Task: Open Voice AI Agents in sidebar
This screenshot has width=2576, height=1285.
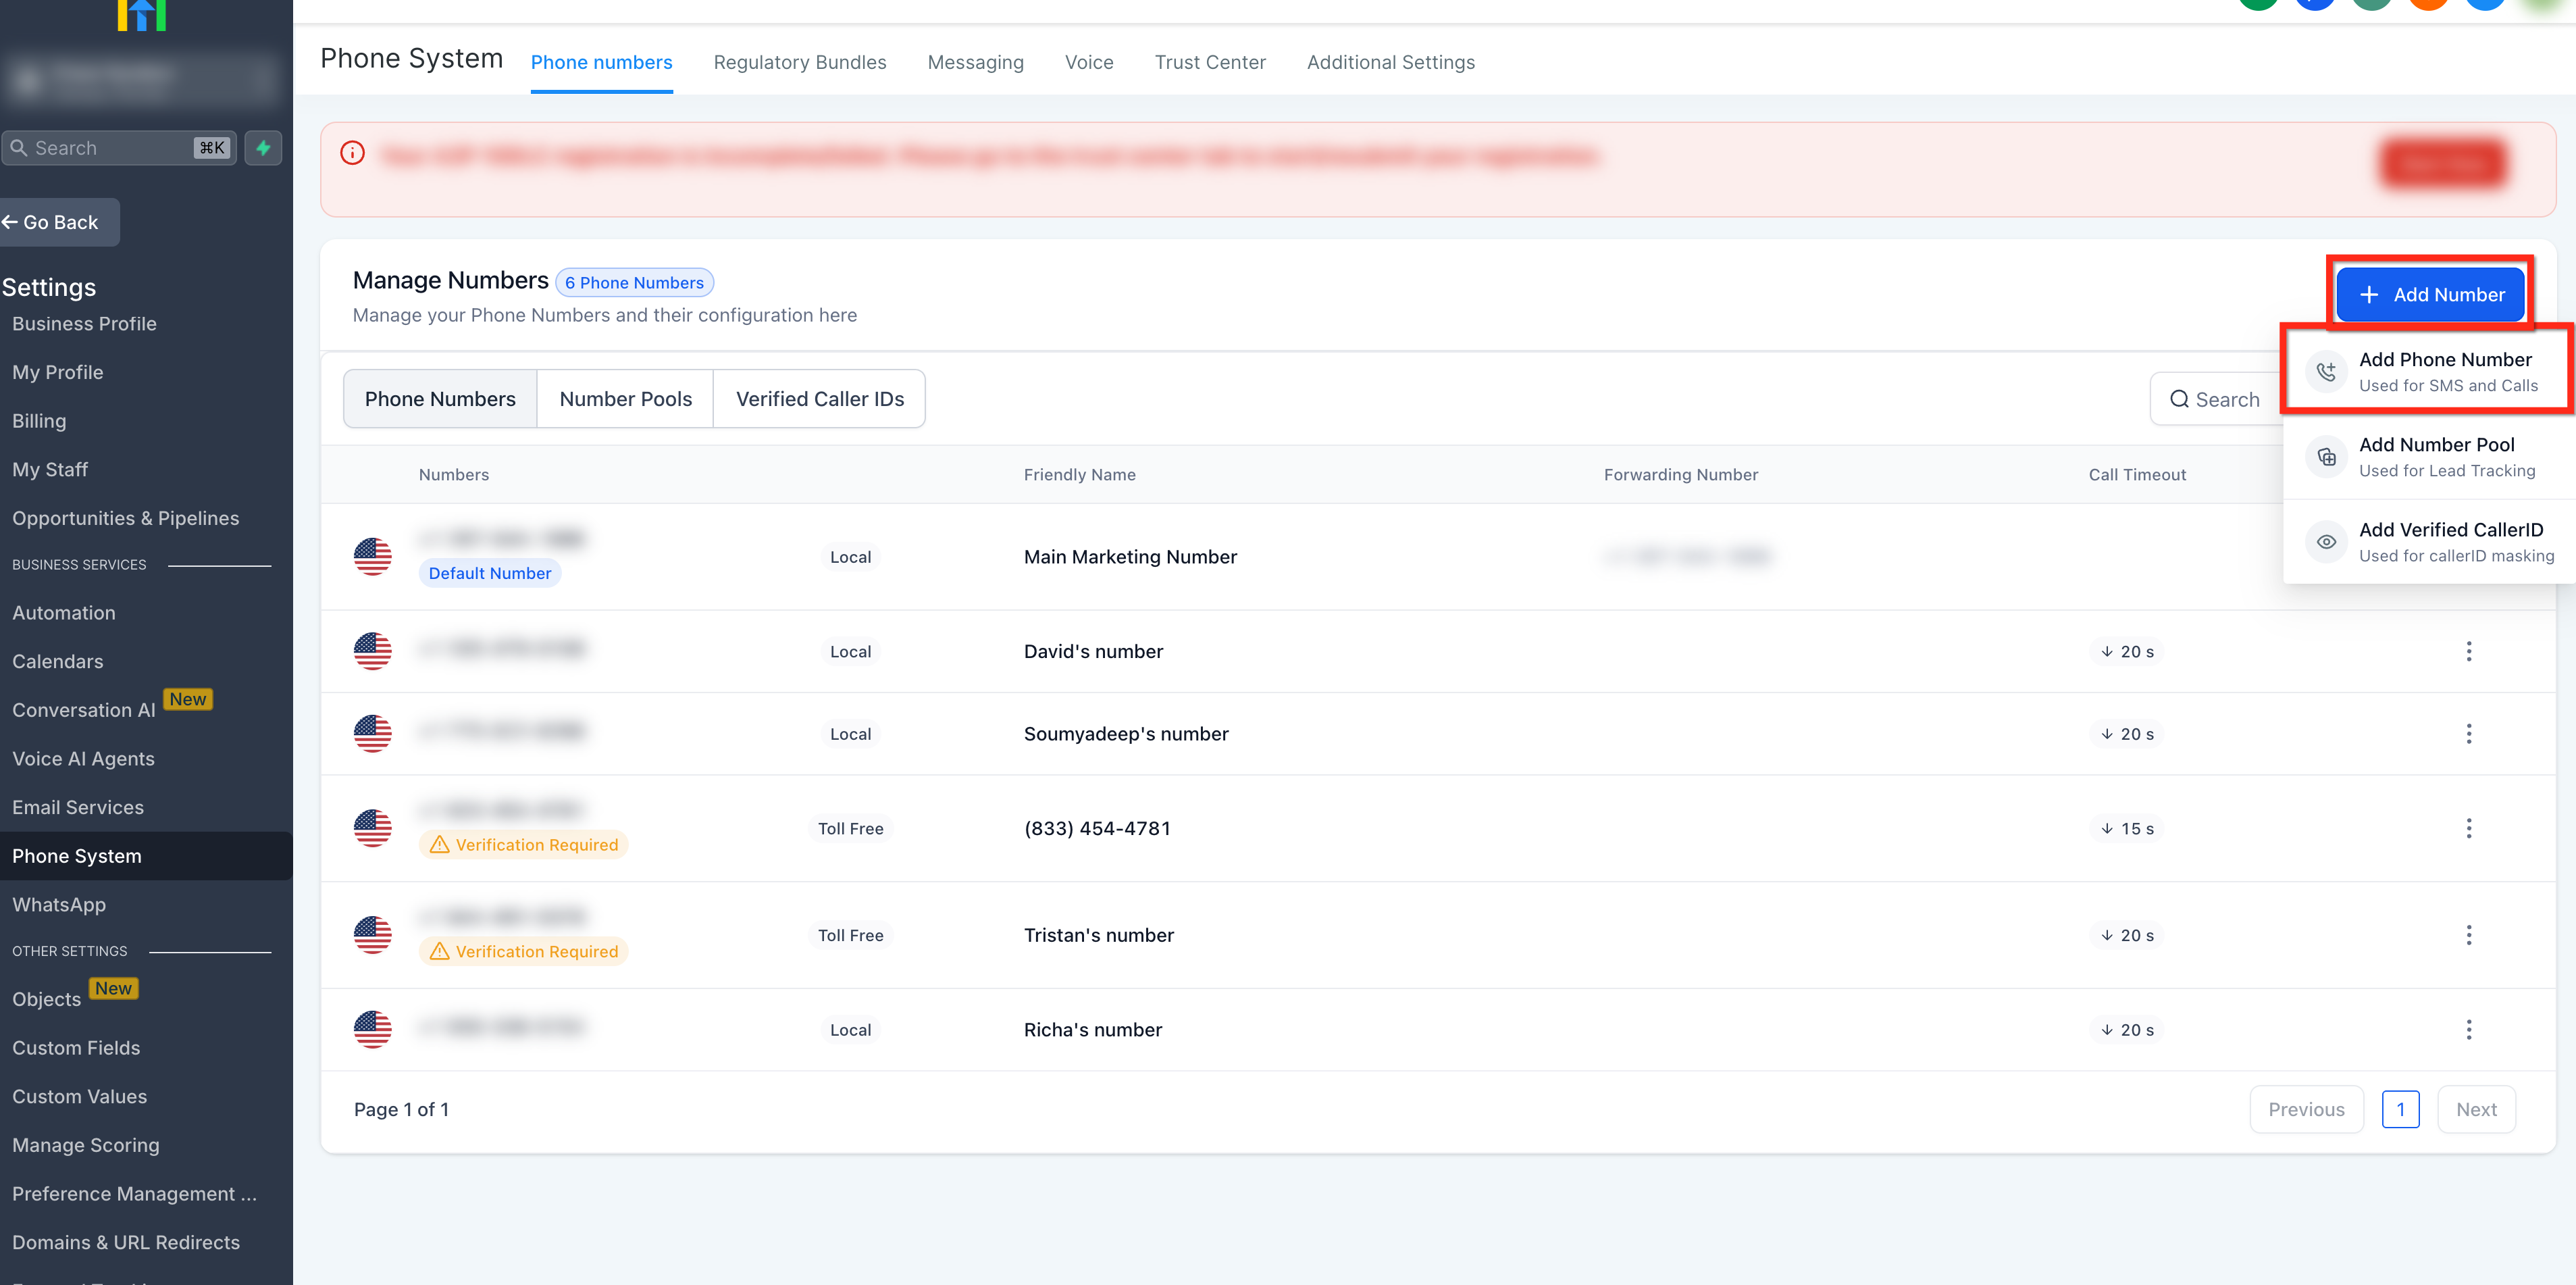Action: point(83,758)
